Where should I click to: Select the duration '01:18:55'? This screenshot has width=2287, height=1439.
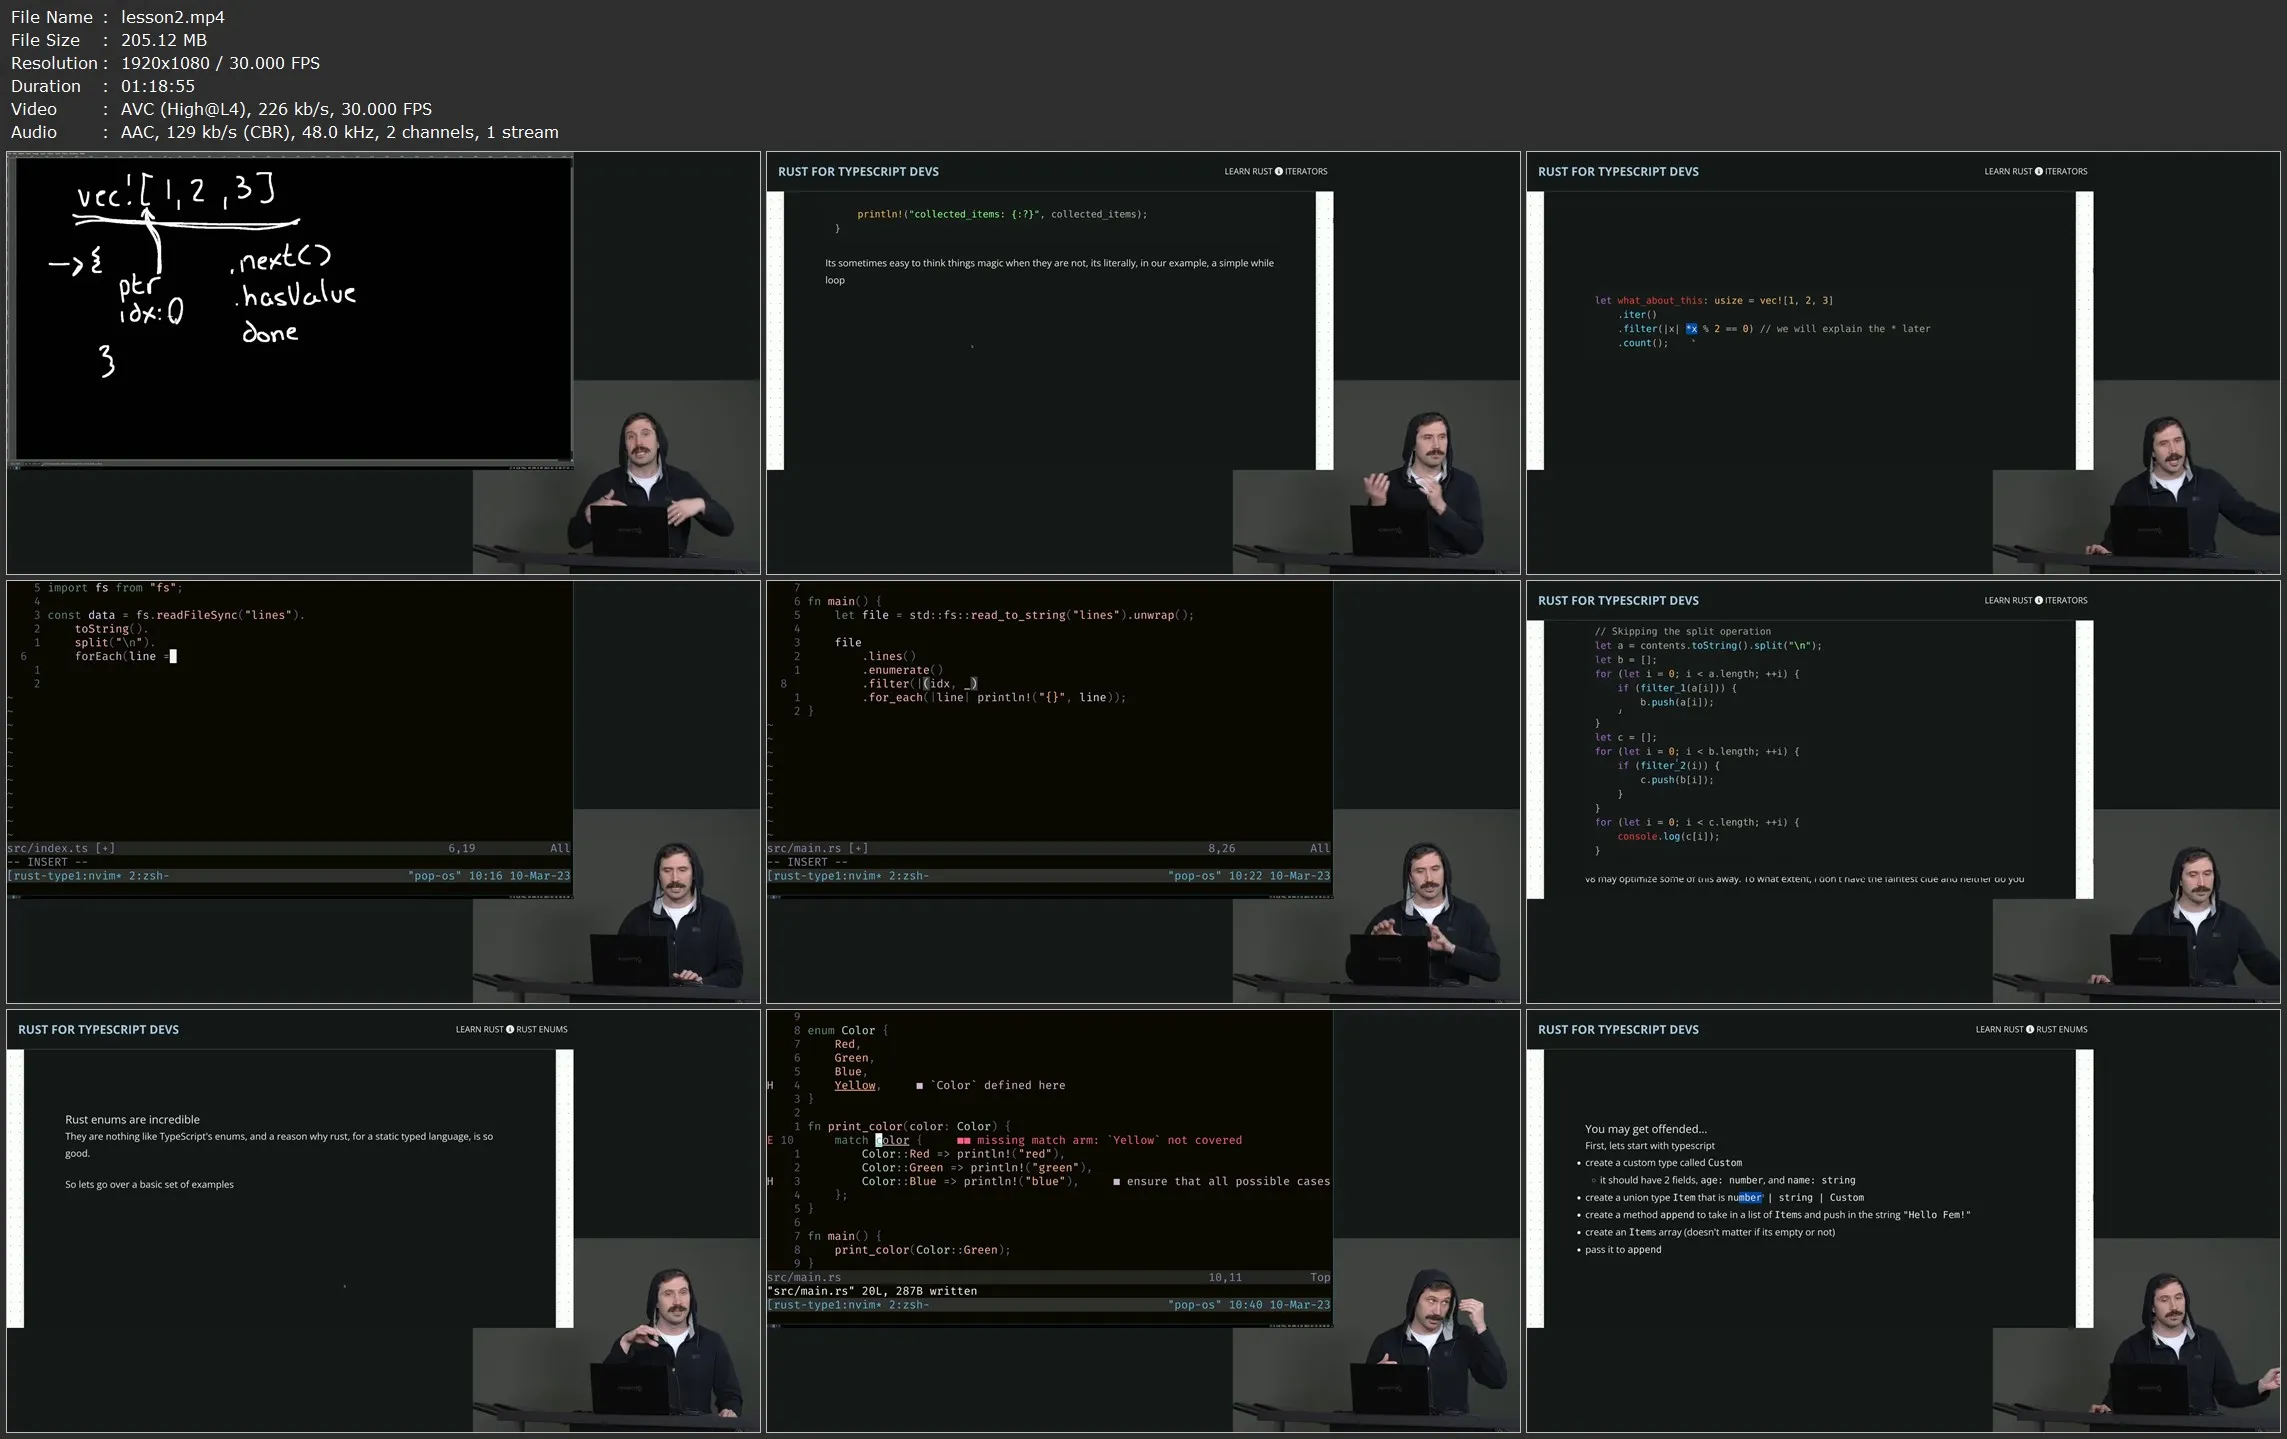(x=158, y=86)
